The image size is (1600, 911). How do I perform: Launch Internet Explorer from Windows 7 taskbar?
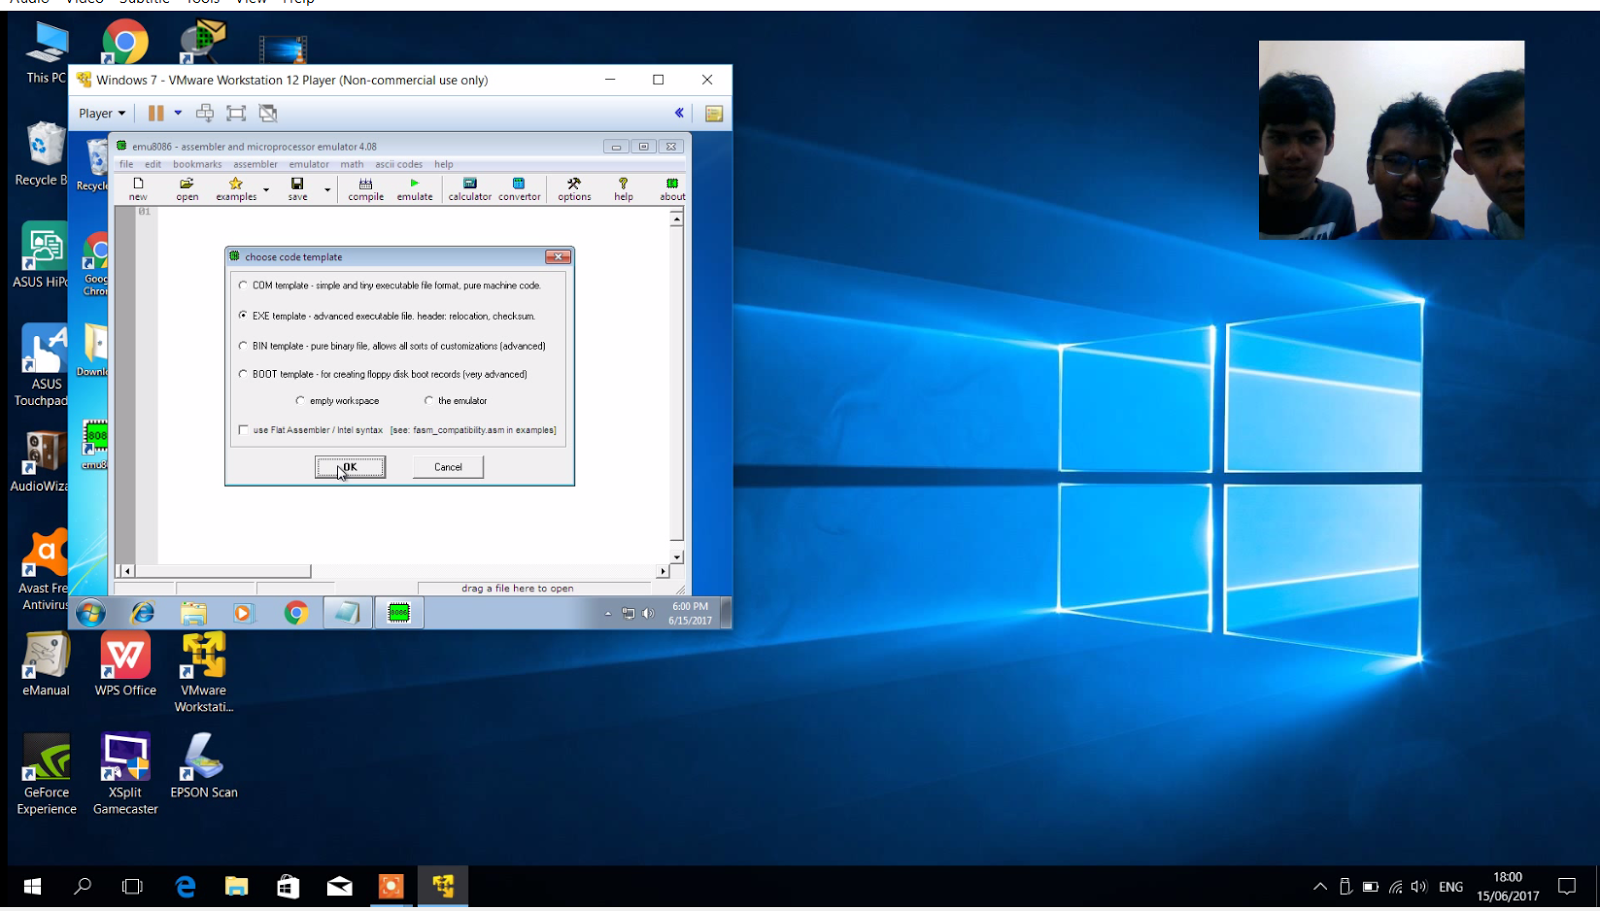click(143, 613)
